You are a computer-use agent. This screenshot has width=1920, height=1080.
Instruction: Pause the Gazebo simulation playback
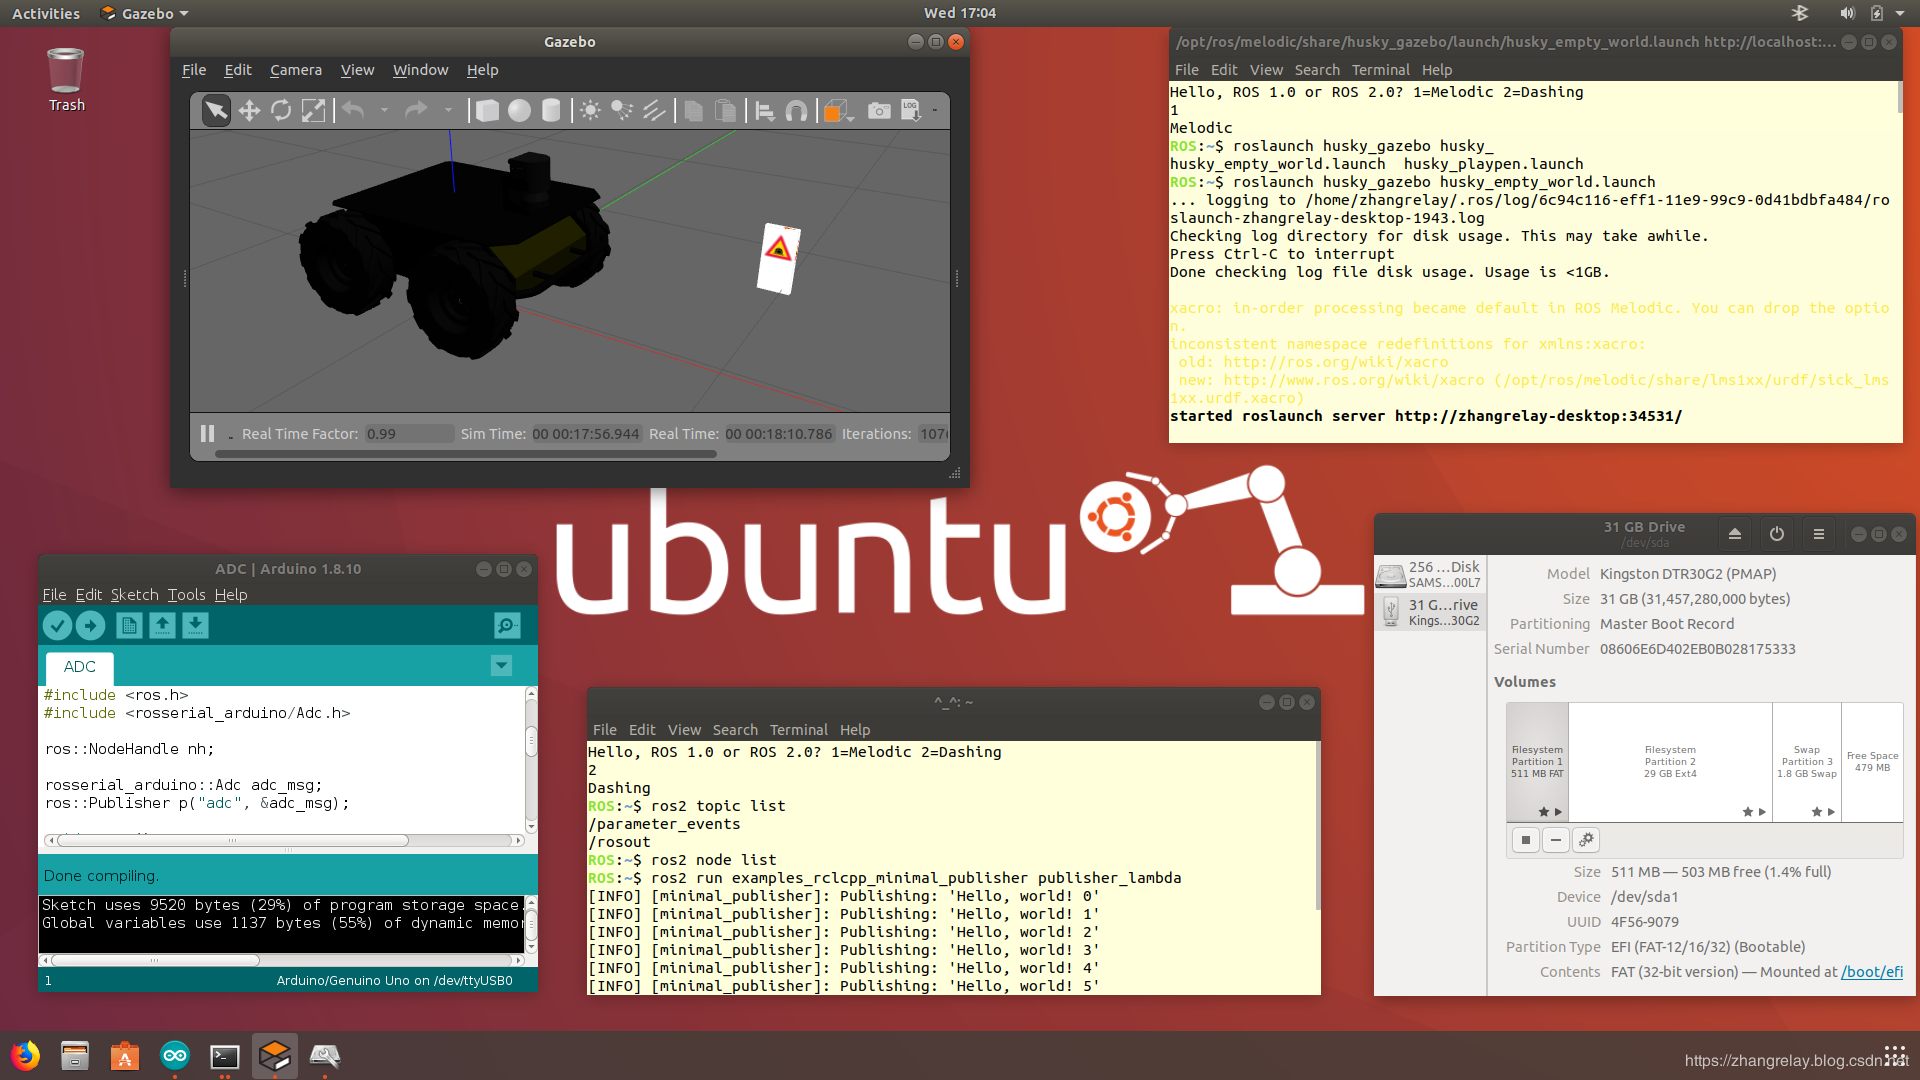coord(206,433)
